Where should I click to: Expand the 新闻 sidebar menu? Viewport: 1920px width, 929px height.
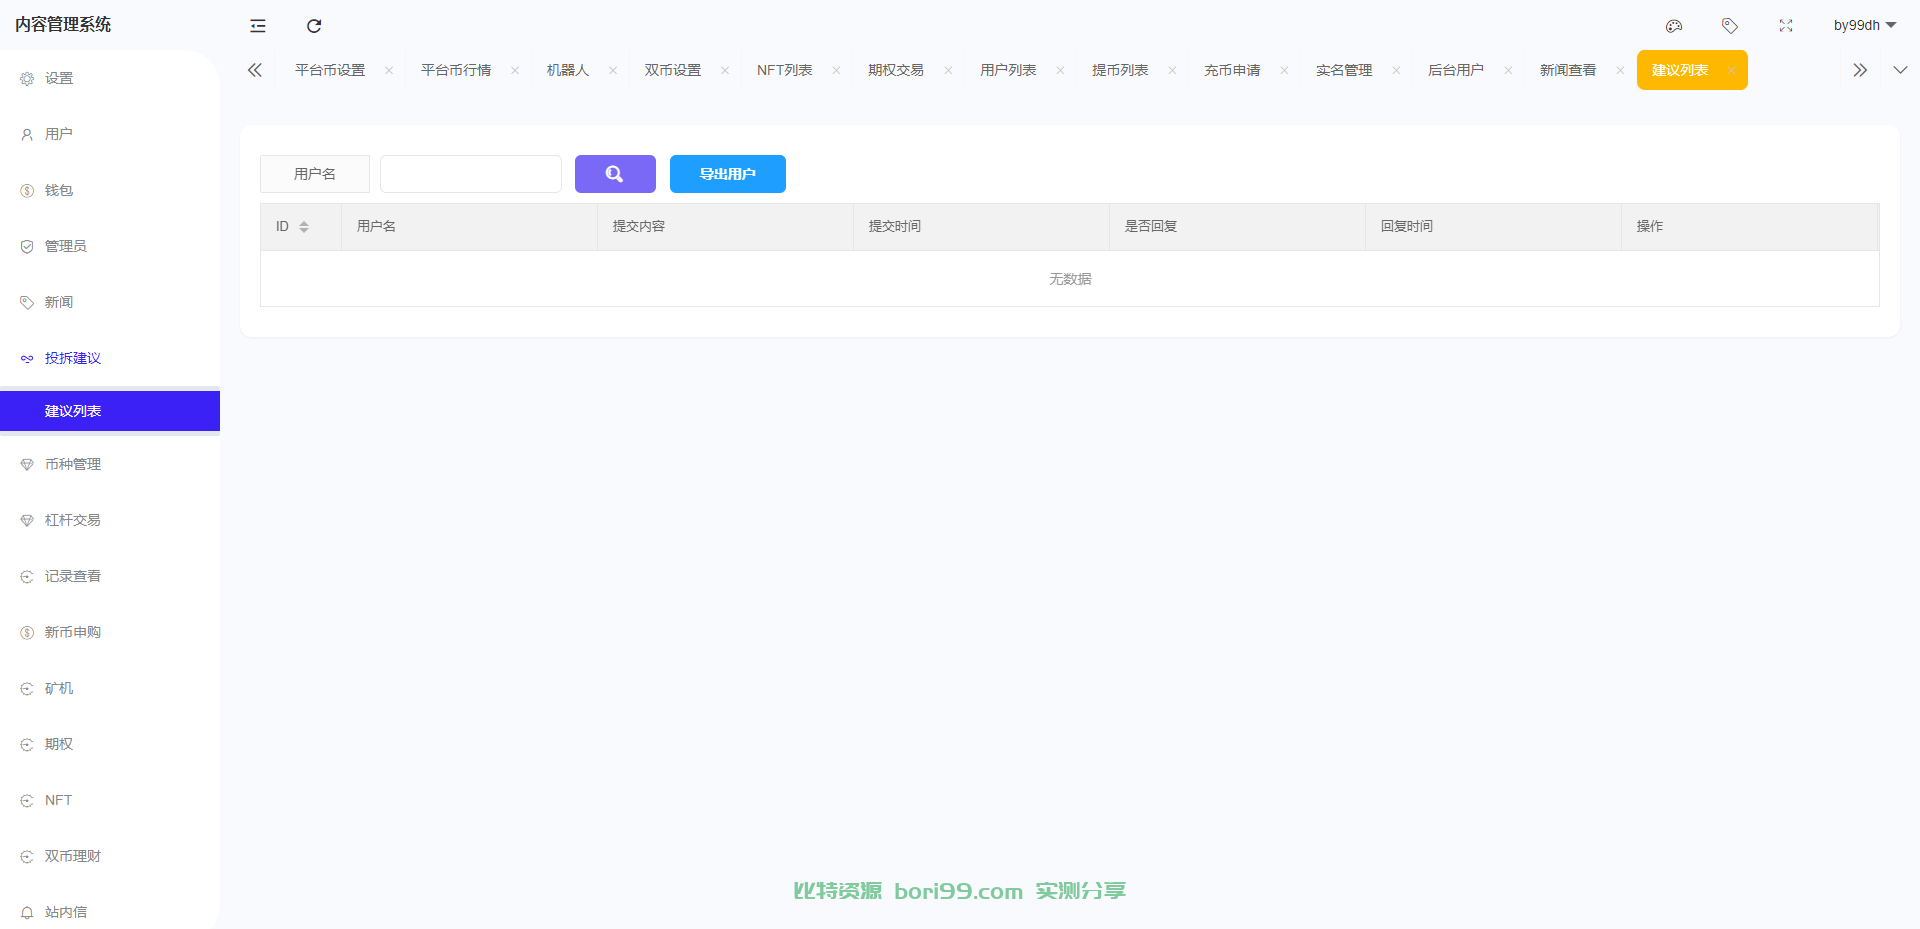[110, 302]
